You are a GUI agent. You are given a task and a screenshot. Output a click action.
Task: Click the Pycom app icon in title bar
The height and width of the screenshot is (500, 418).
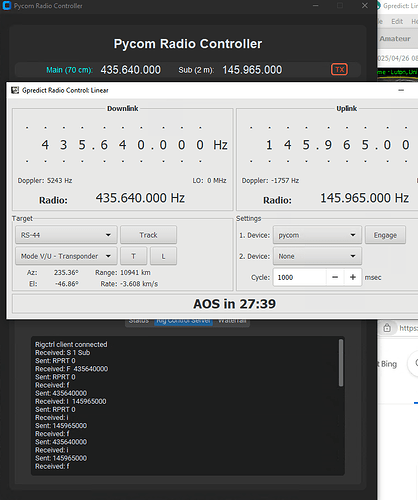coord(7,6)
